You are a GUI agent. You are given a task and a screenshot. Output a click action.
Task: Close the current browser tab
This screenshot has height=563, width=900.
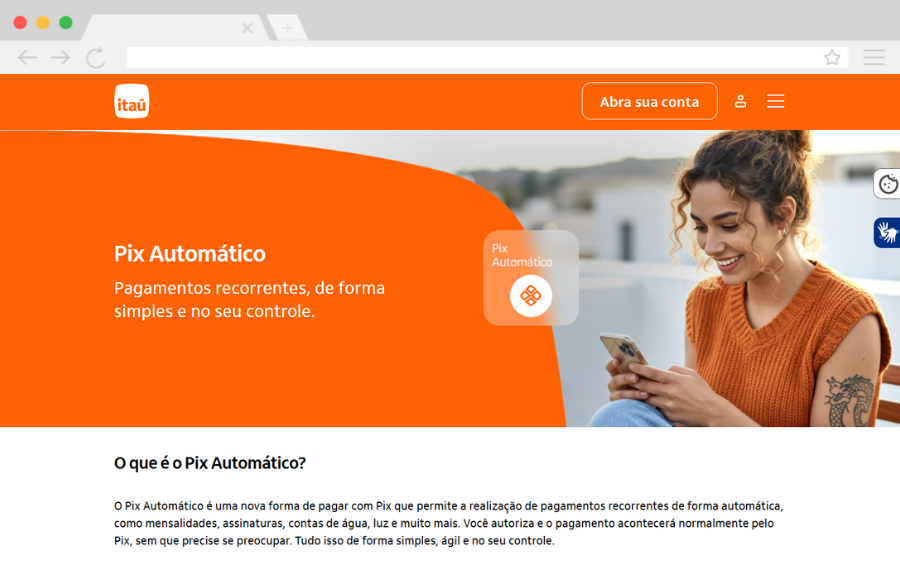pos(247,28)
